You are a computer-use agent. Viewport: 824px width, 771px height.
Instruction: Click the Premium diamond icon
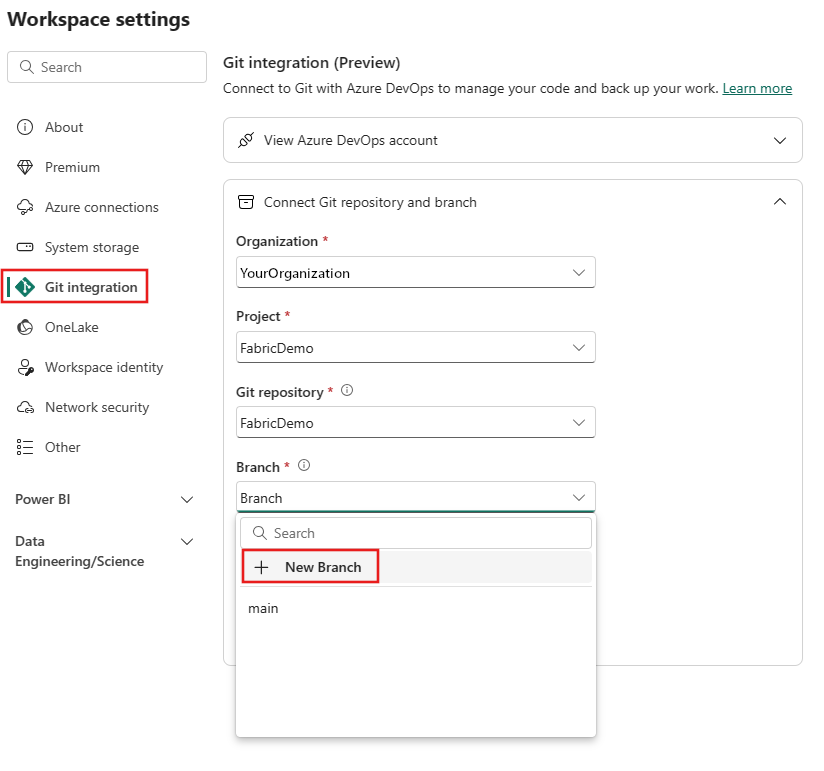pyautogui.click(x=25, y=167)
